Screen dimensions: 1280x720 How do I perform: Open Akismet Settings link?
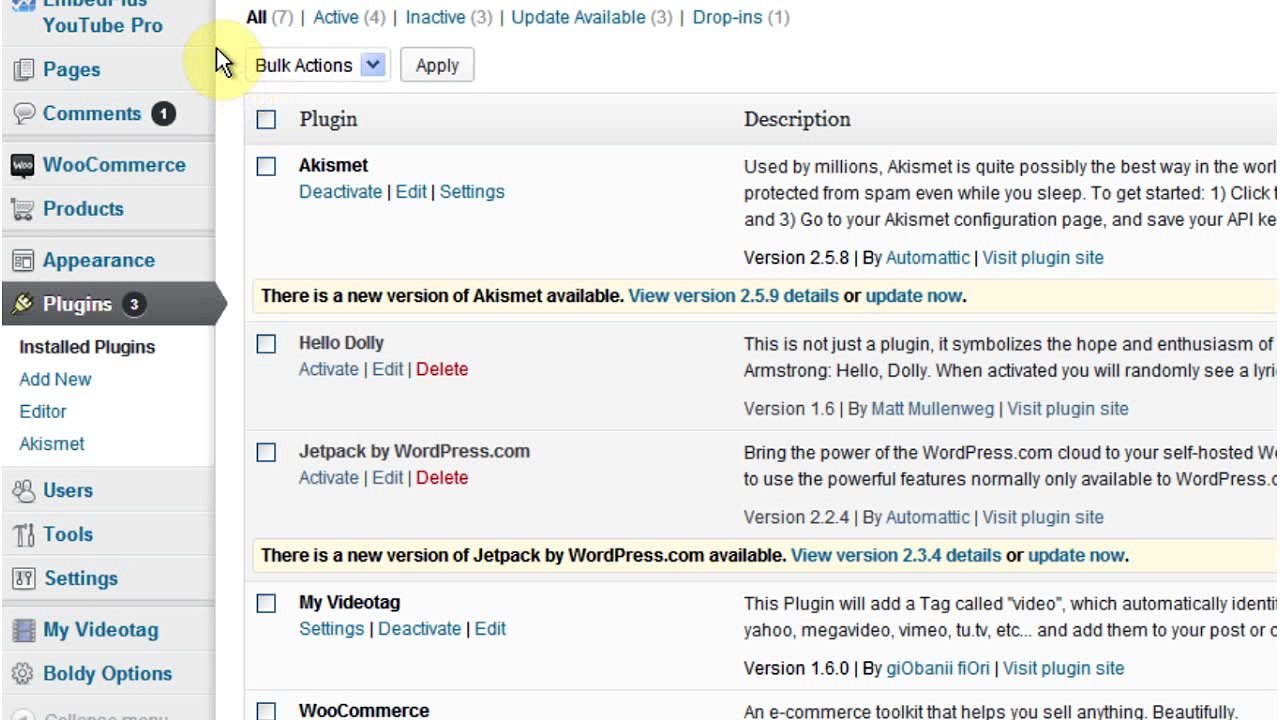click(x=472, y=192)
